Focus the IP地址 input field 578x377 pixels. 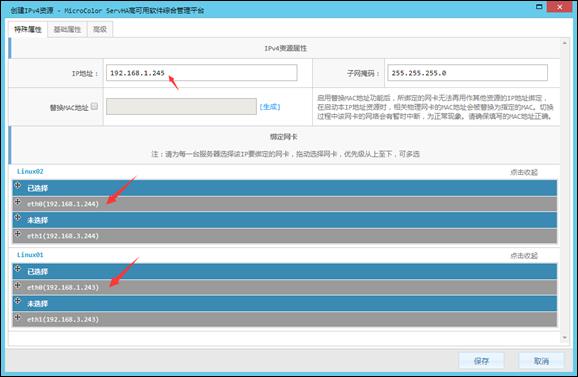pos(202,73)
